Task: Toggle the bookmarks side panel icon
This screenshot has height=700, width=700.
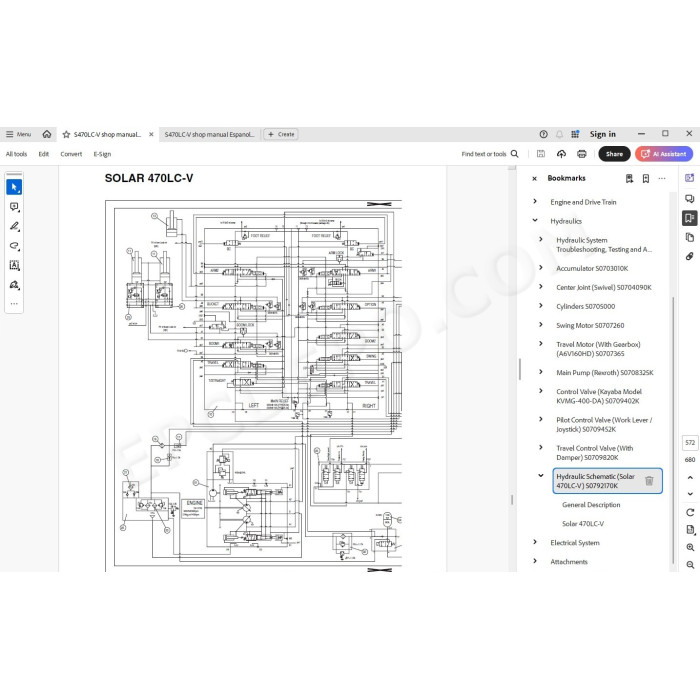Action: (x=690, y=218)
